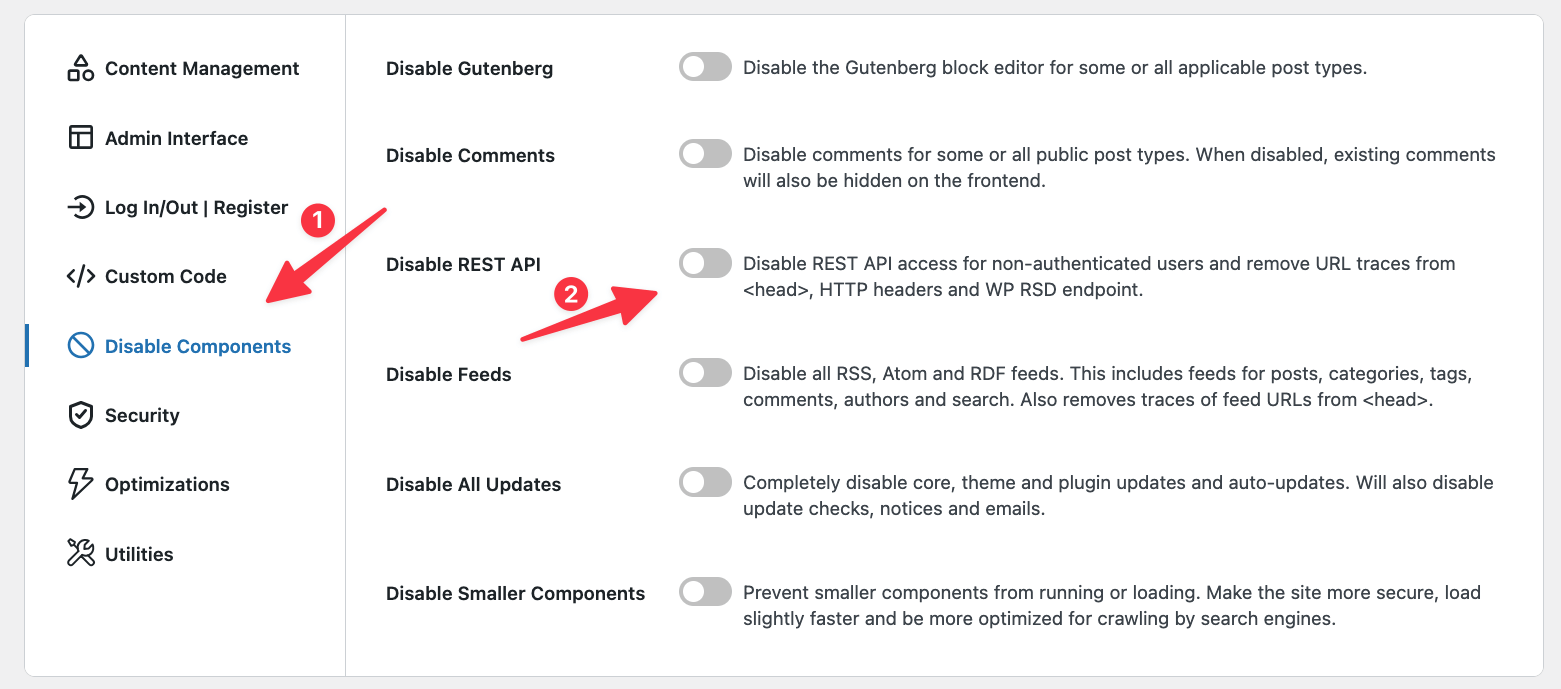The width and height of the screenshot is (1561, 689).
Task: Click the Optimizations lightning bolt icon
Action: coord(80,484)
